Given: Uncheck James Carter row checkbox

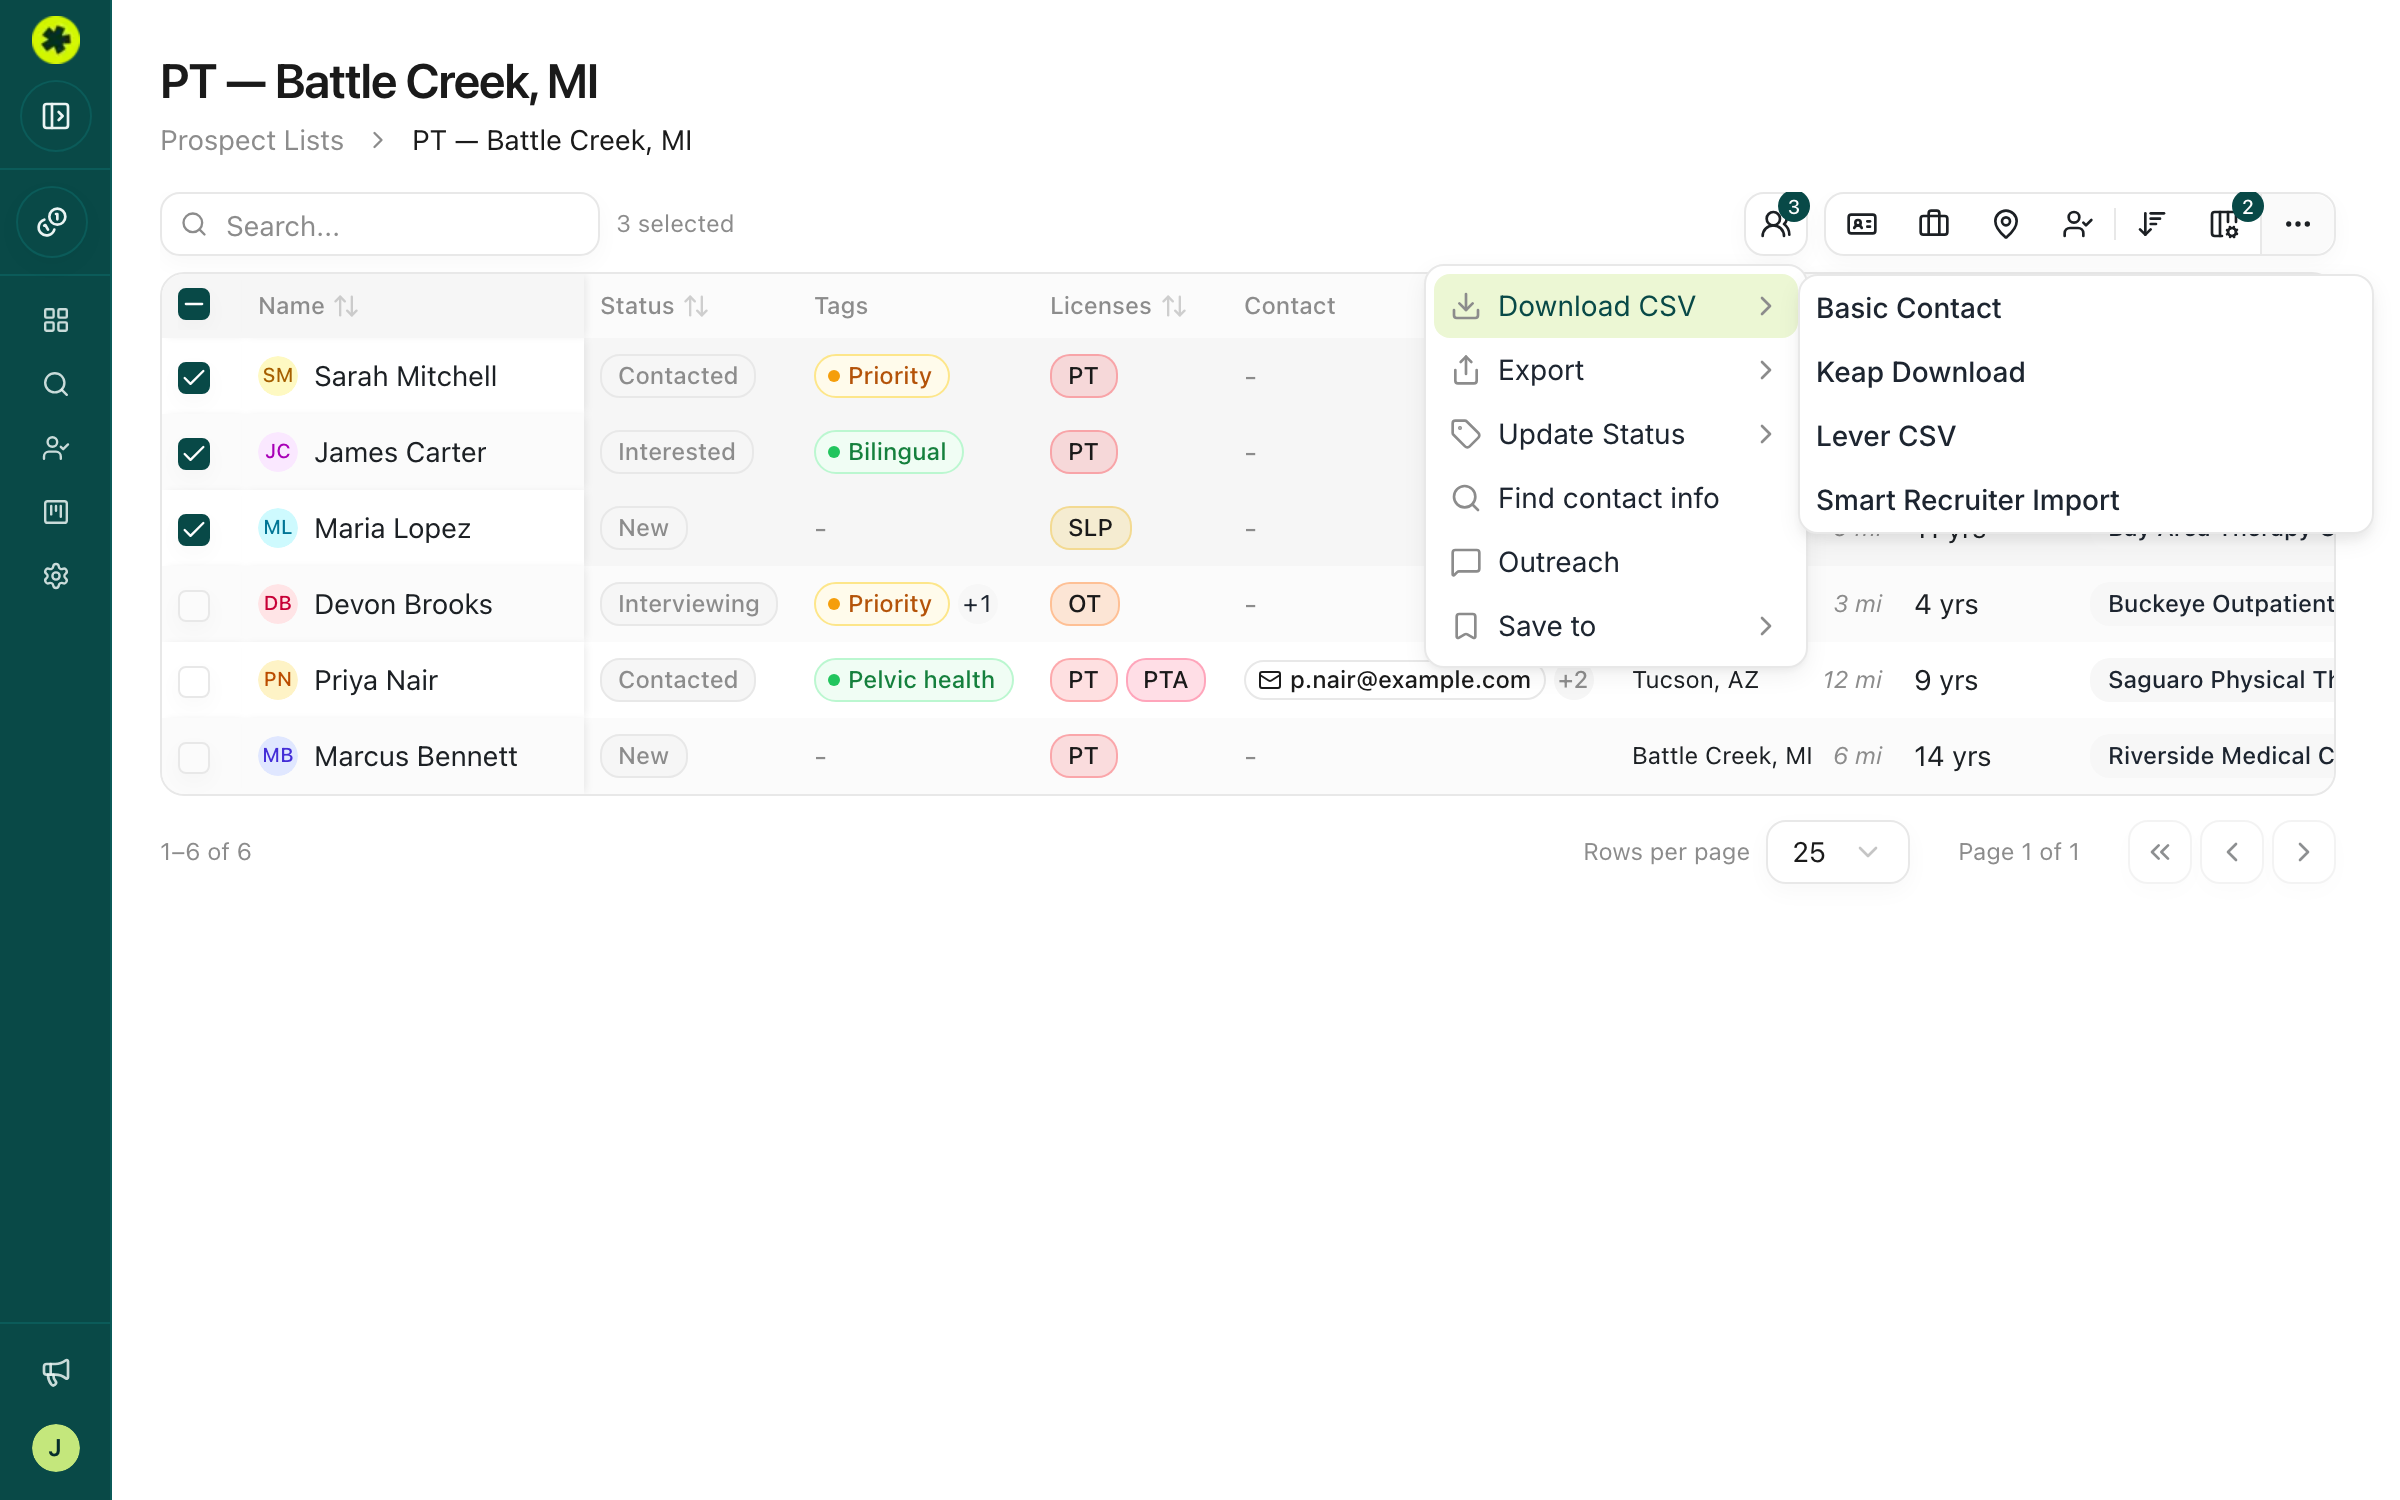Looking at the screenshot, I should click(x=194, y=453).
